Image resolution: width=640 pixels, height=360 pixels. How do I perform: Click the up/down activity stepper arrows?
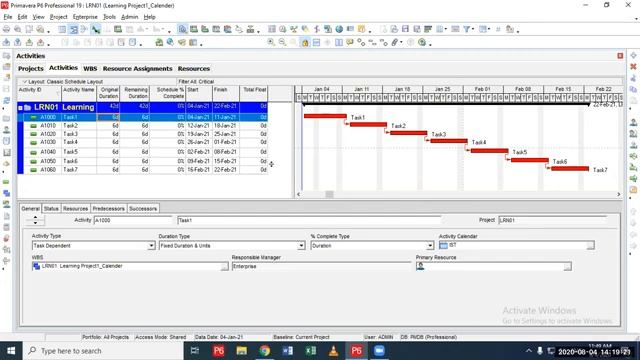[x=35, y=220]
